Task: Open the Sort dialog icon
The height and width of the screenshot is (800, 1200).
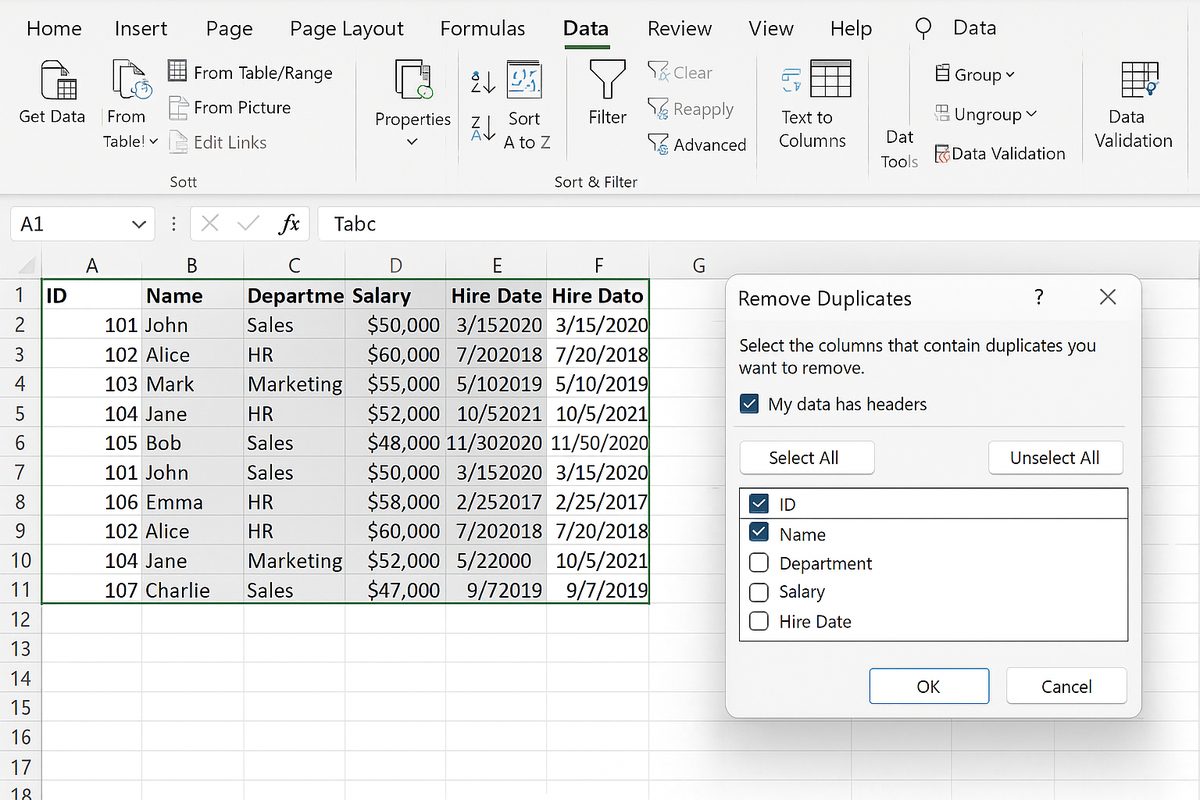Action: pos(525,79)
